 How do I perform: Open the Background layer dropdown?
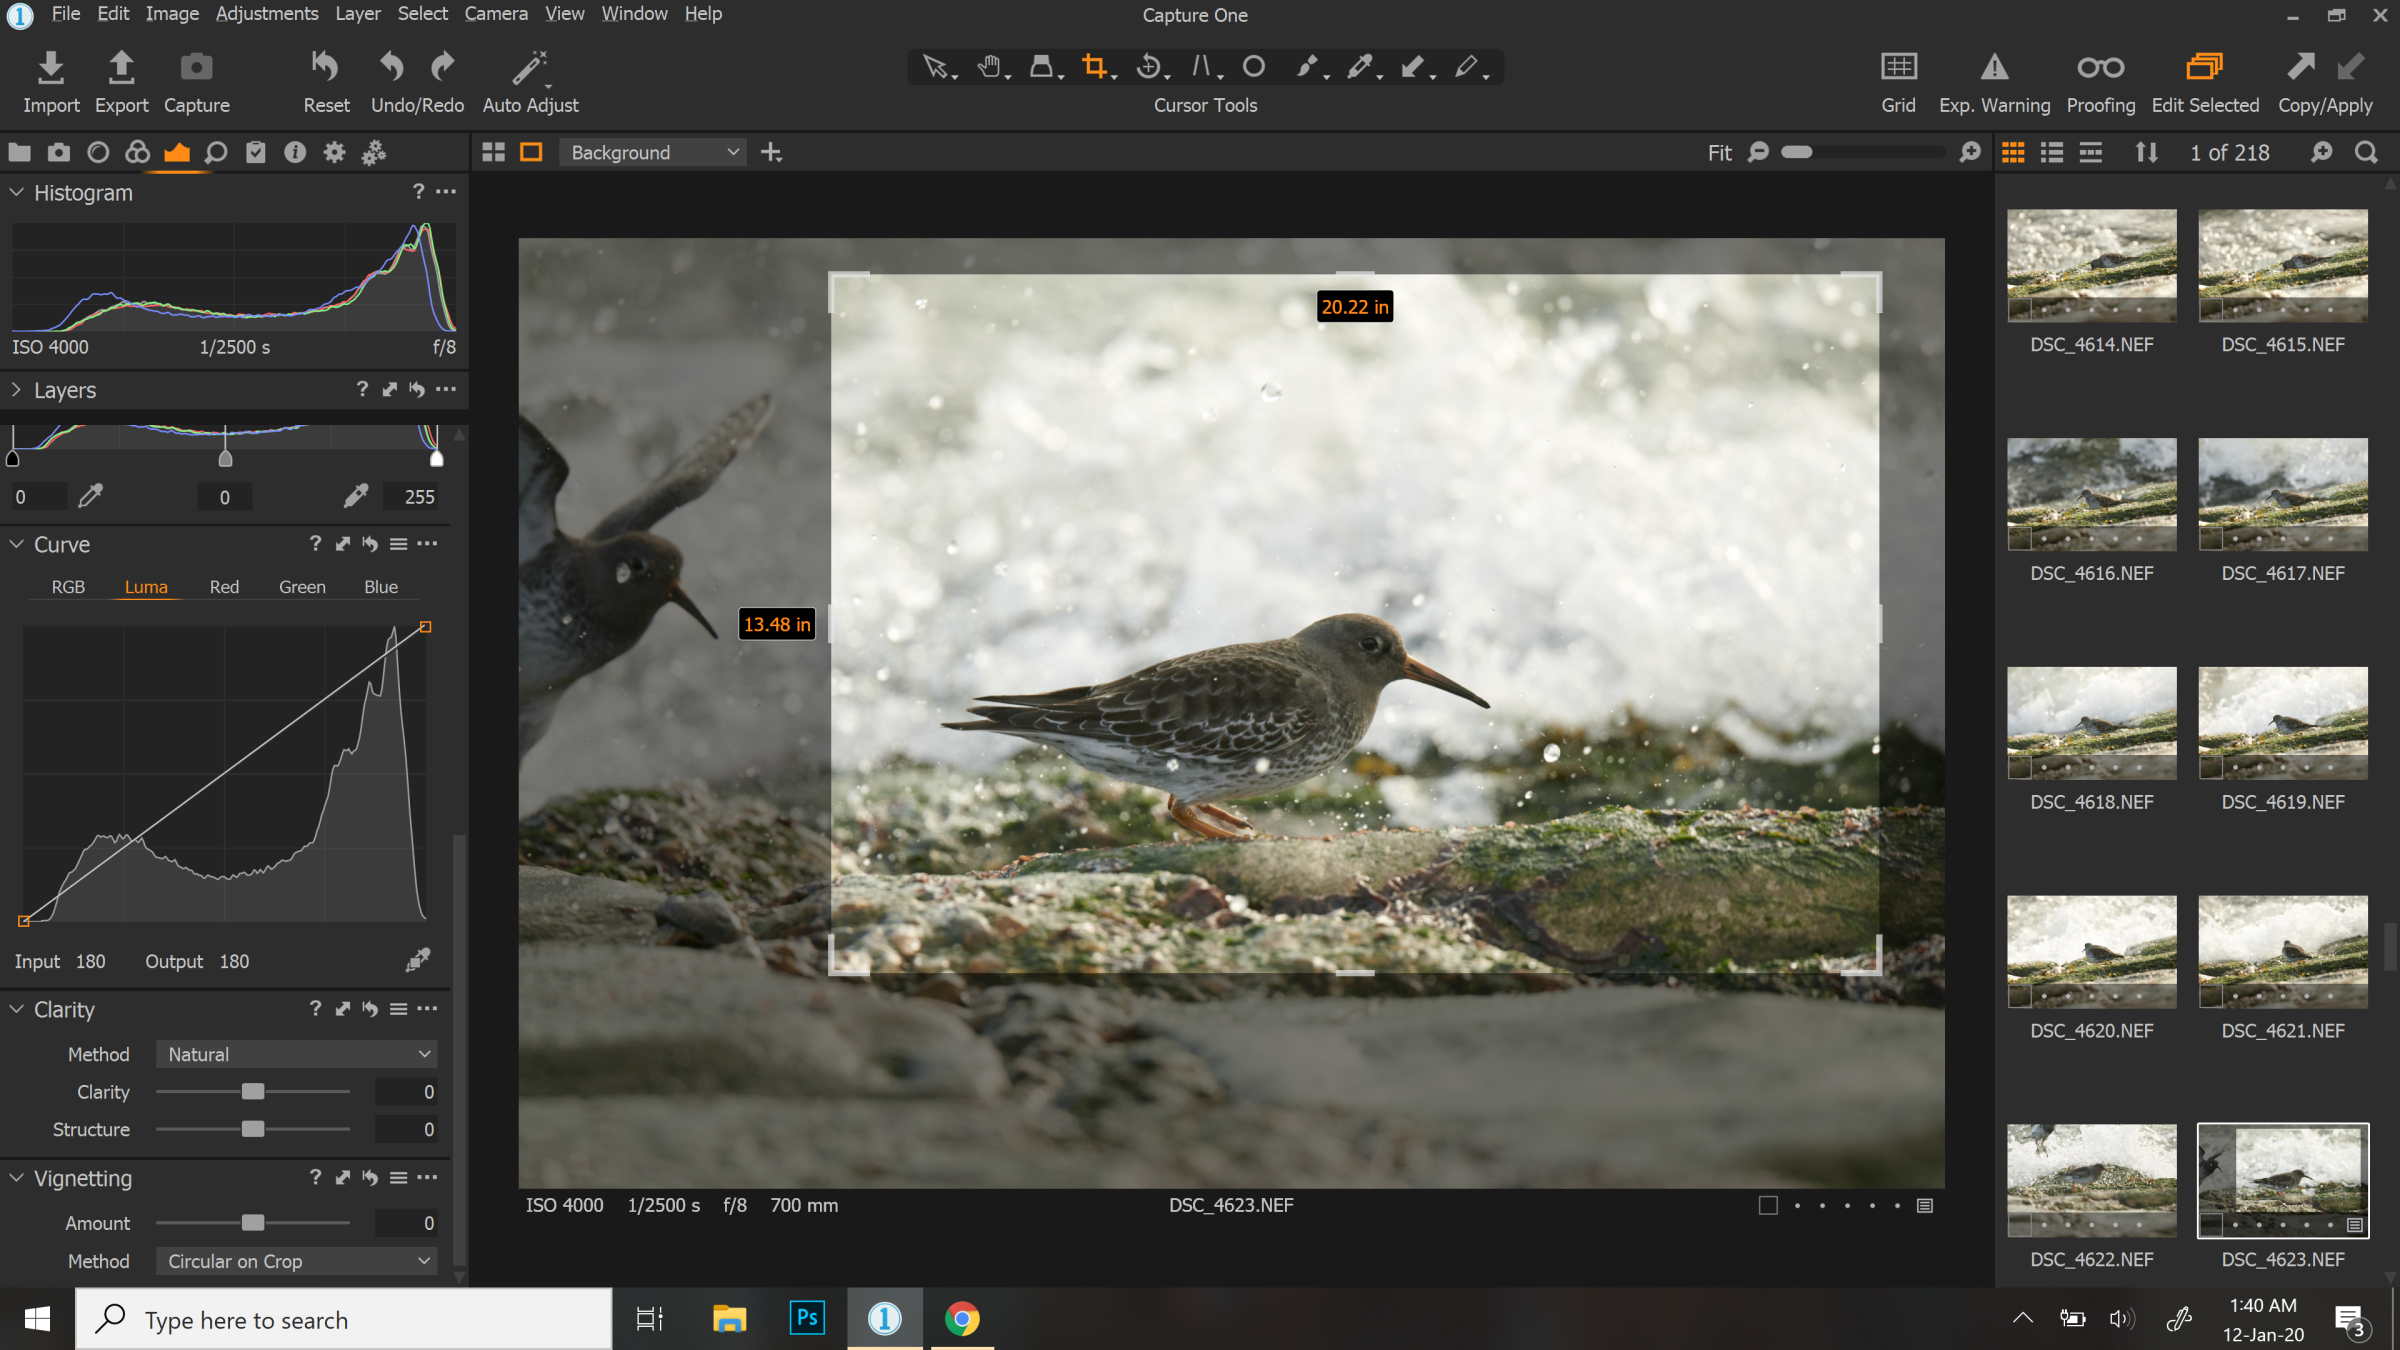pos(653,152)
